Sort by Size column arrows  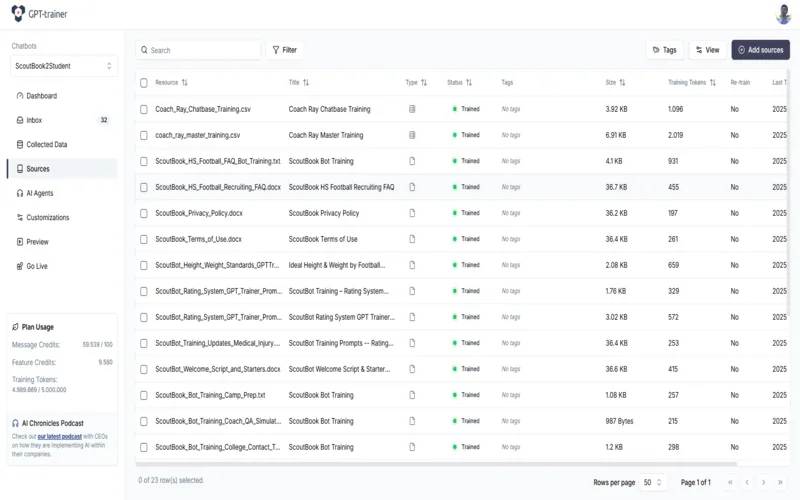(622, 82)
